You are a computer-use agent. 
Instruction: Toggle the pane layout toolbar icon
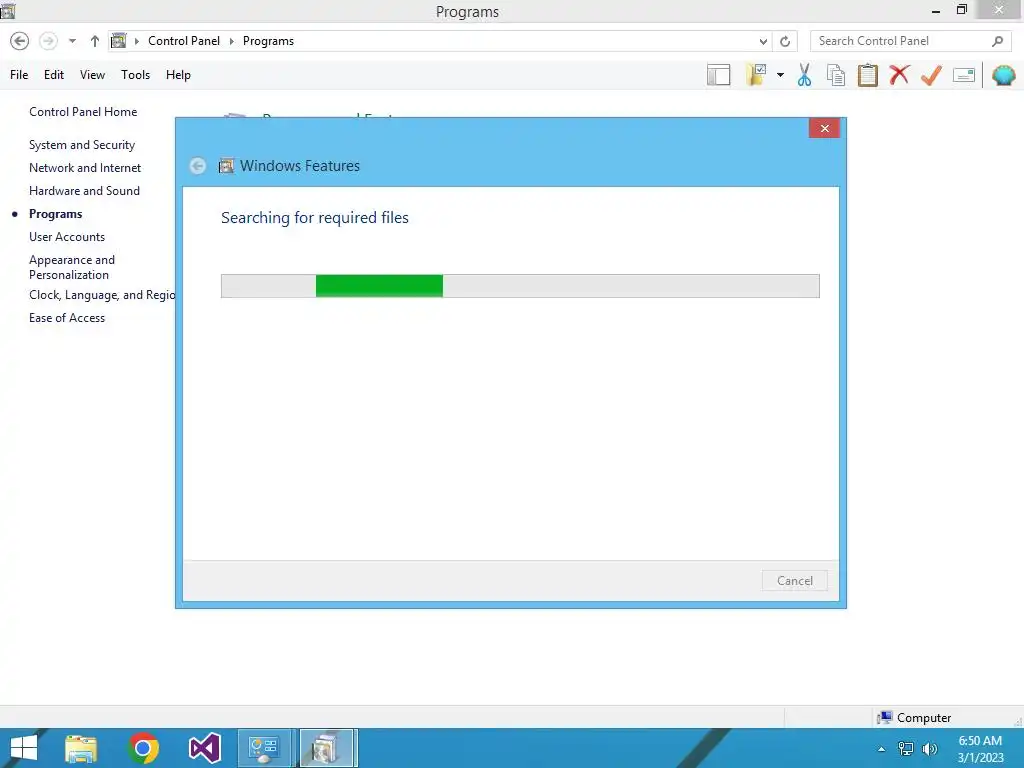718,75
